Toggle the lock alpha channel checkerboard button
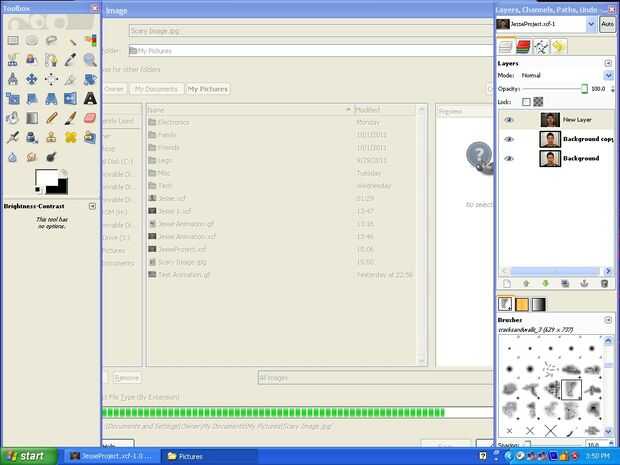This screenshot has height=465, width=620. pos(538,102)
